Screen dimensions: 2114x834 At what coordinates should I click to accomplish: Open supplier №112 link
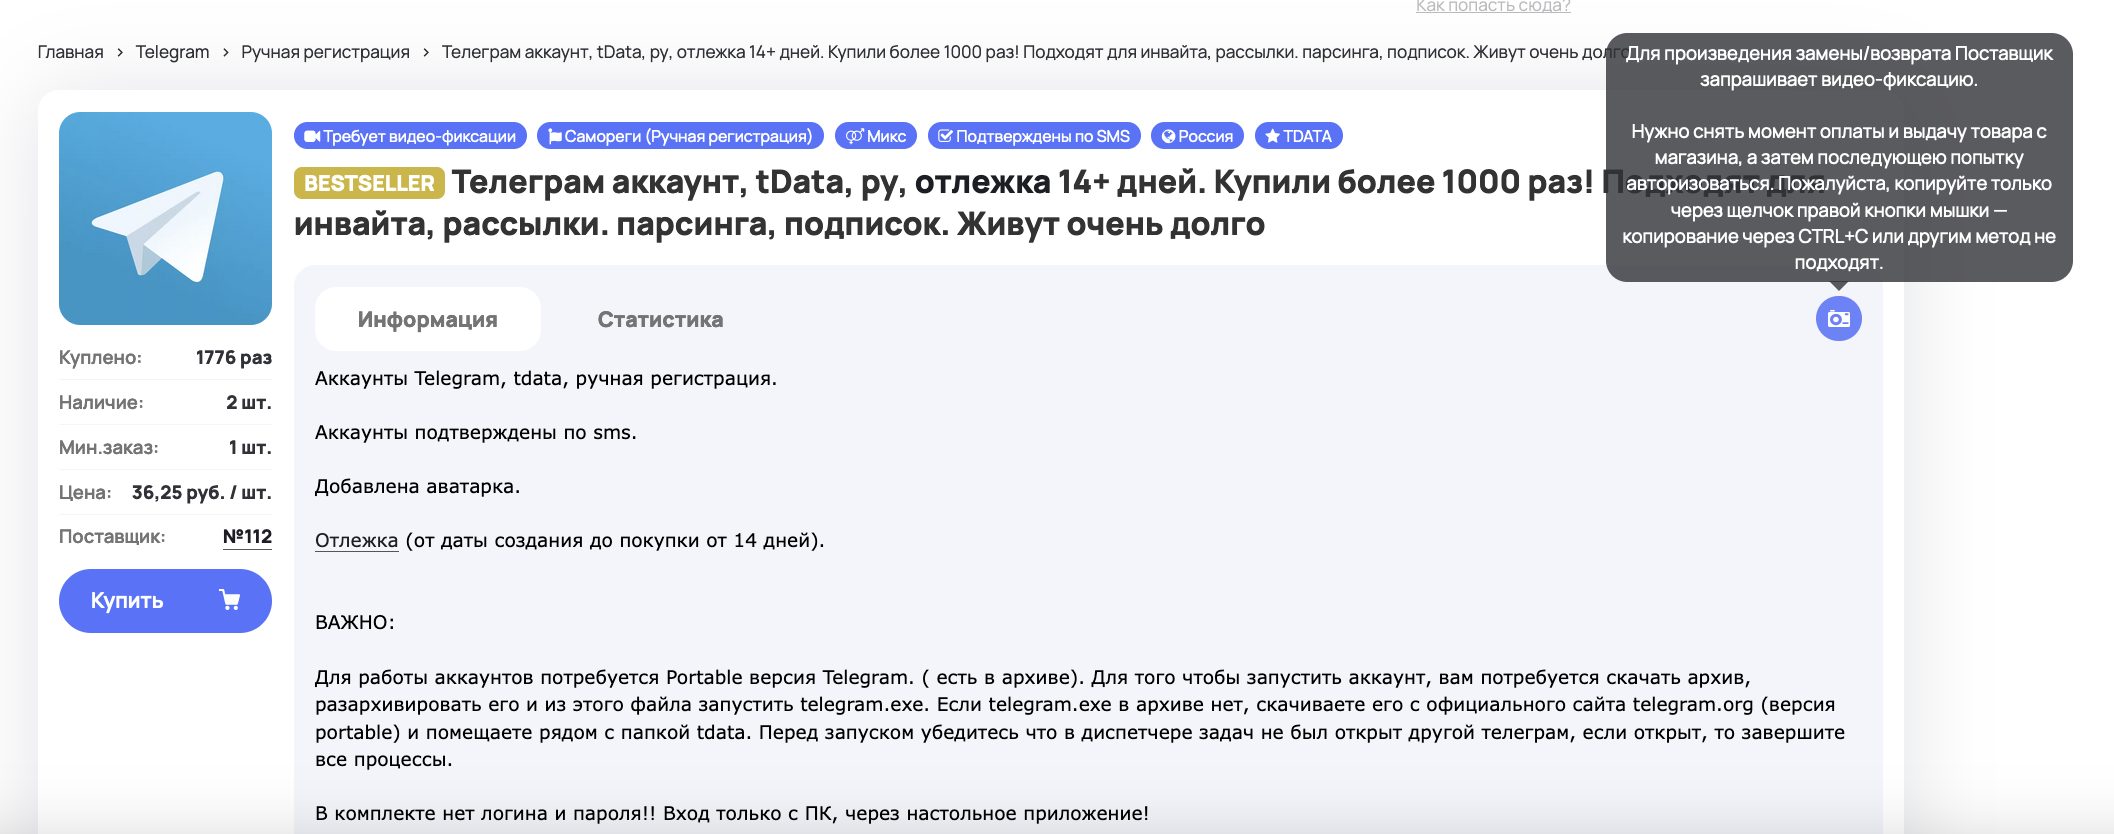[x=247, y=537]
